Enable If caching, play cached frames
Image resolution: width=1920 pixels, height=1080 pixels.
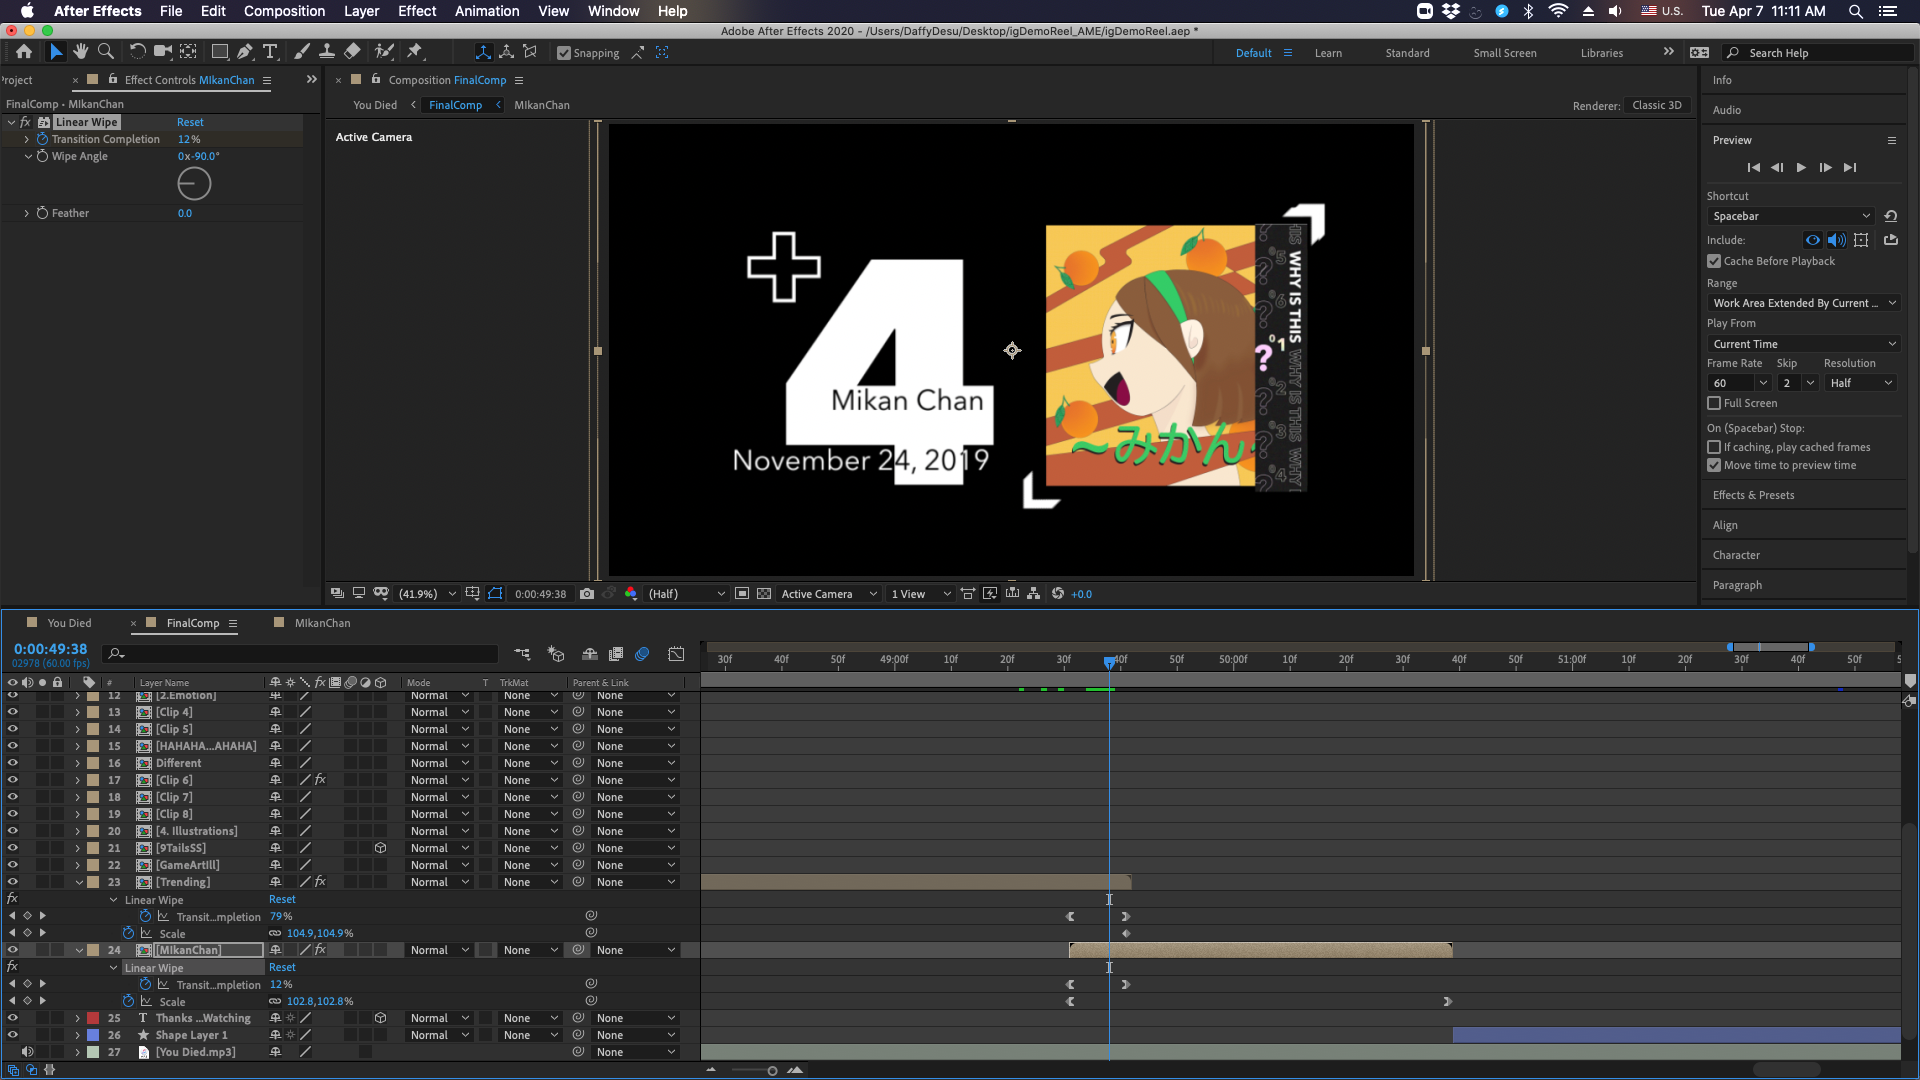click(x=1714, y=447)
